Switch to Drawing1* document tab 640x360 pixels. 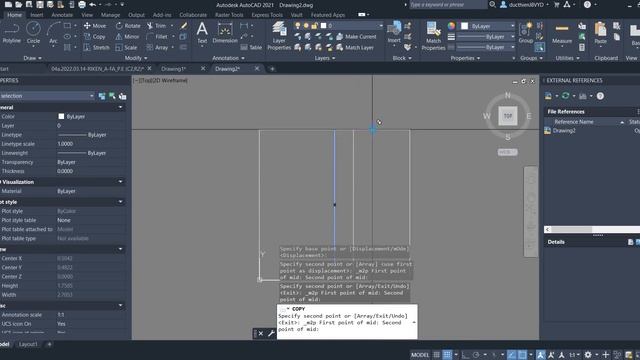coord(173,69)
